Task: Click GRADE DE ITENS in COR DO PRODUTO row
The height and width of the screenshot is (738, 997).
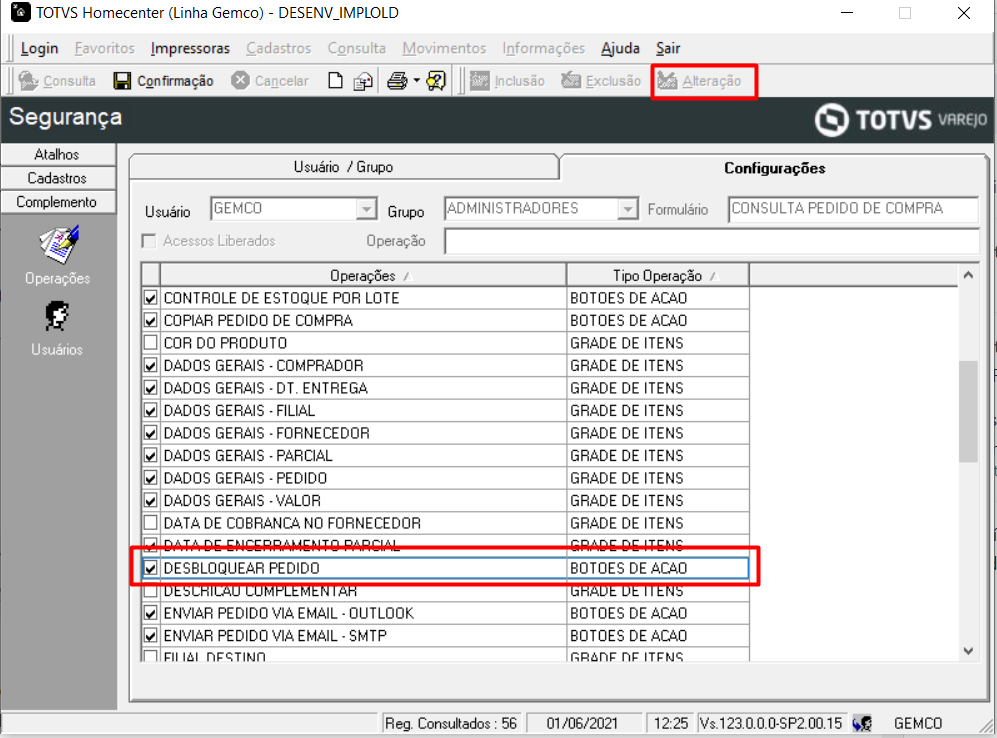Action: point(626,343)
